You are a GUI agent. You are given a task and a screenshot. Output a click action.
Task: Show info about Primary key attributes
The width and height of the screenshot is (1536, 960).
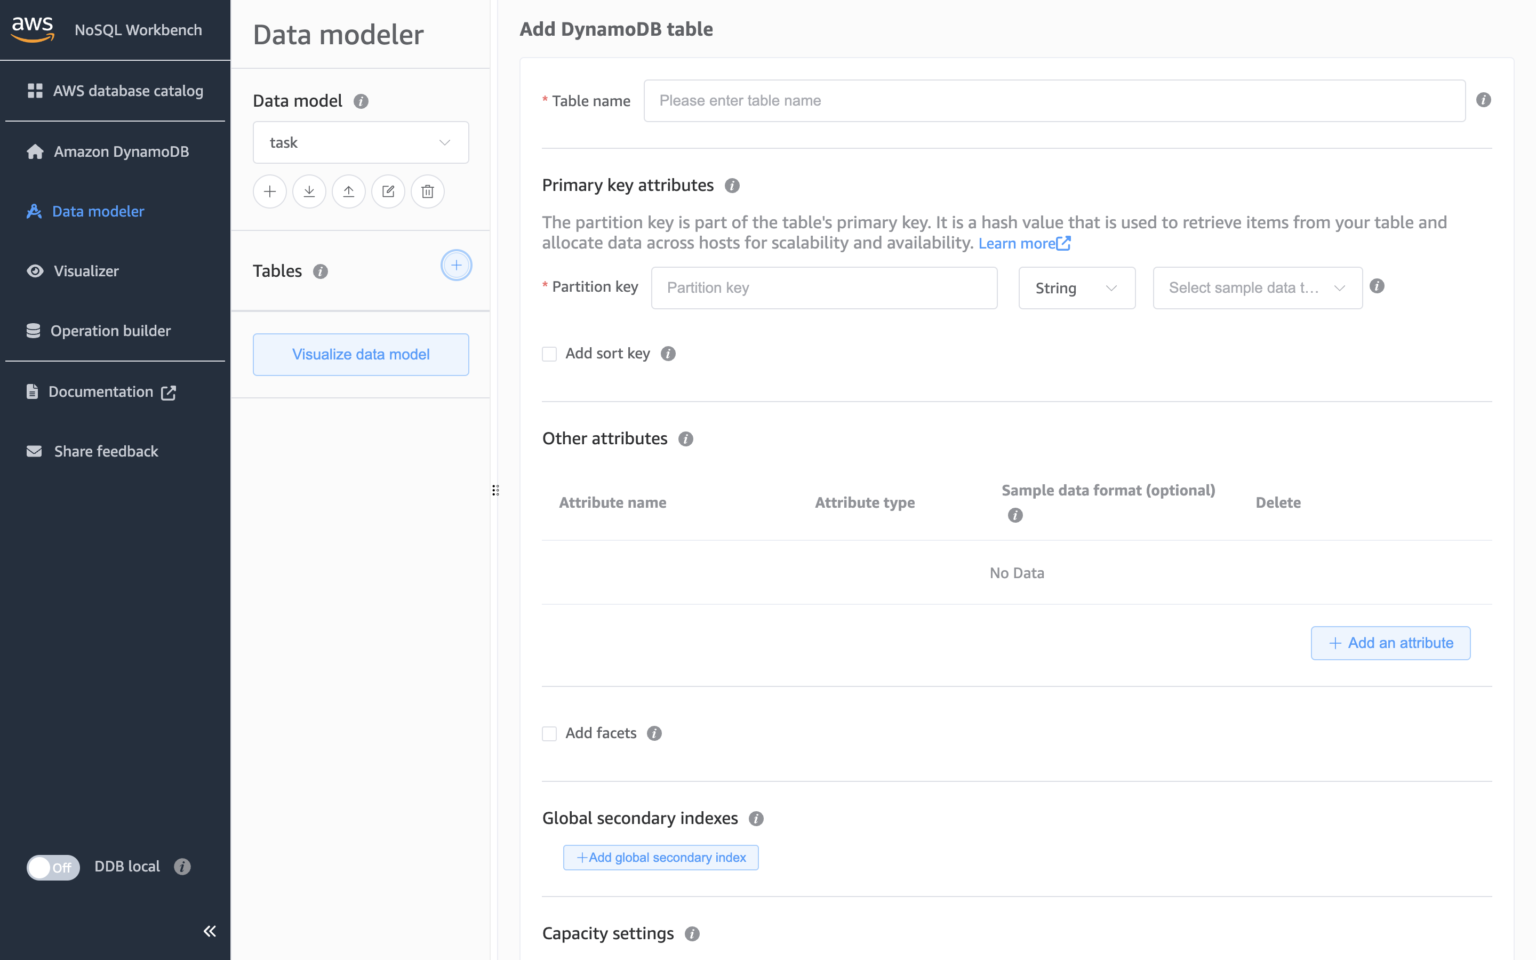coord(732,185)
